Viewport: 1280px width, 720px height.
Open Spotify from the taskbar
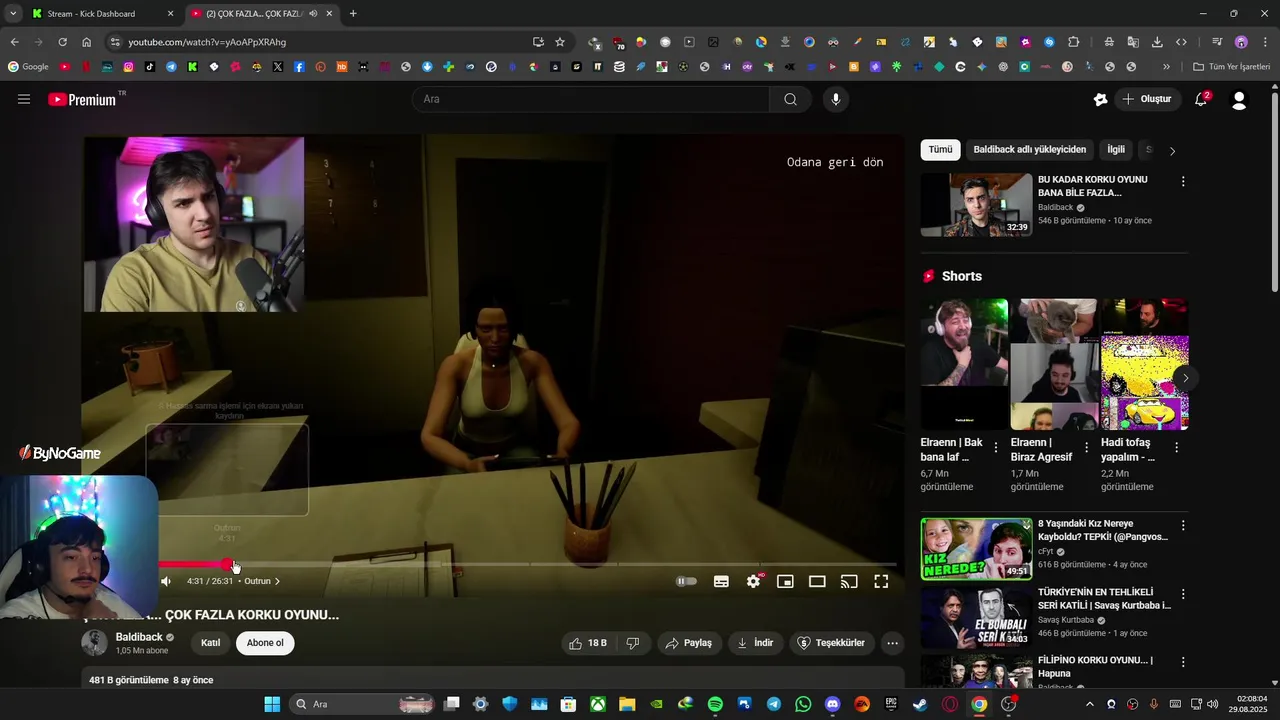coord(715,704)
